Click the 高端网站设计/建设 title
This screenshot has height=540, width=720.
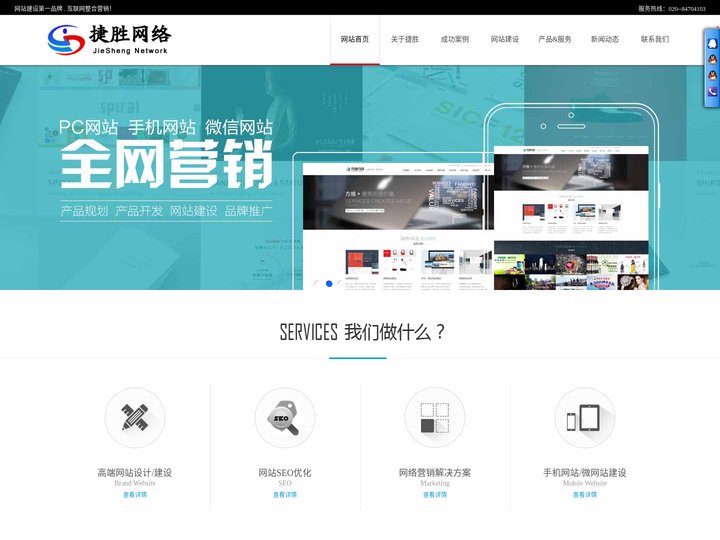tap(135, 472)
